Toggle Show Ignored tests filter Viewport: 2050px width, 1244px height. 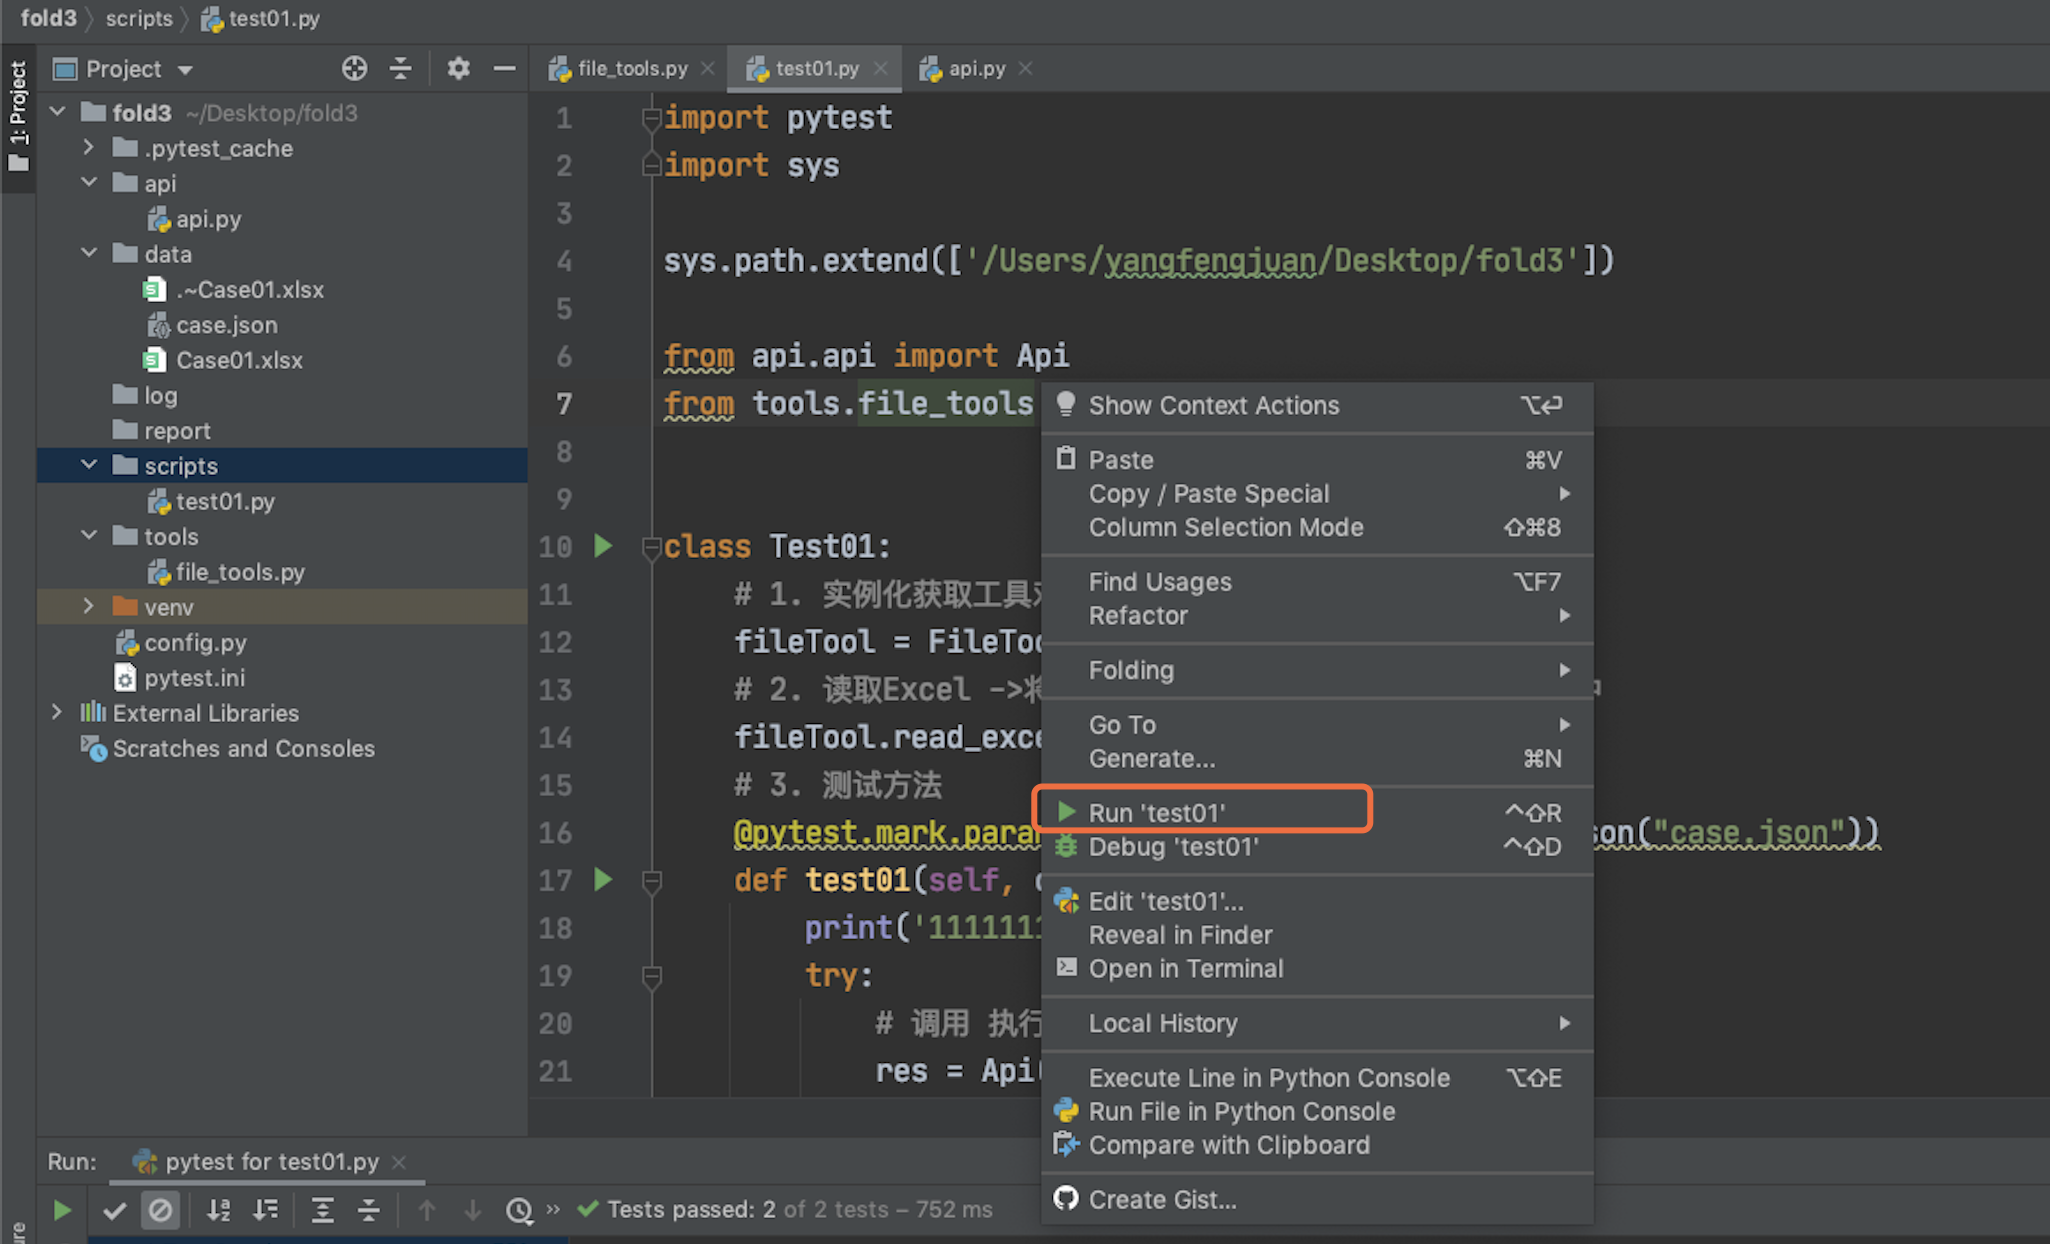click(160, 1211)
